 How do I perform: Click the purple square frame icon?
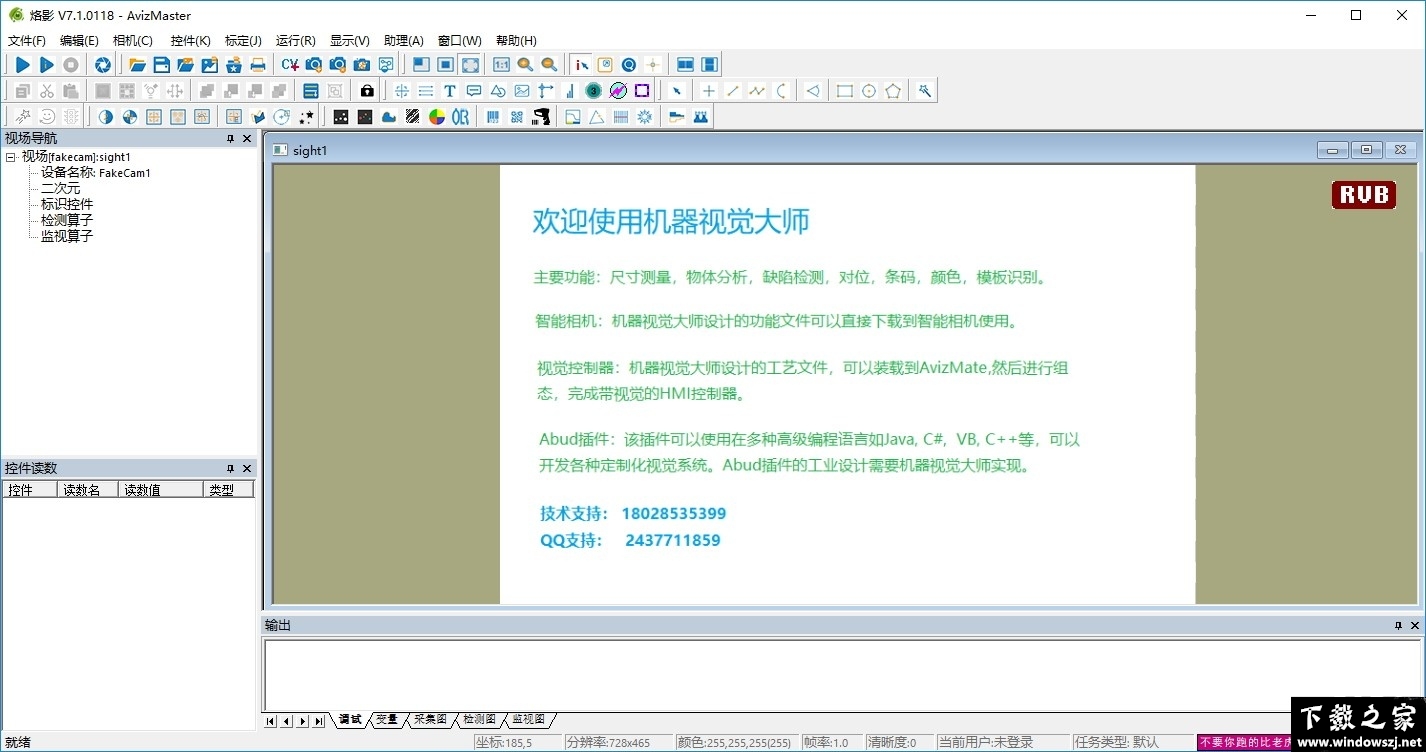[x=642, y=91]
